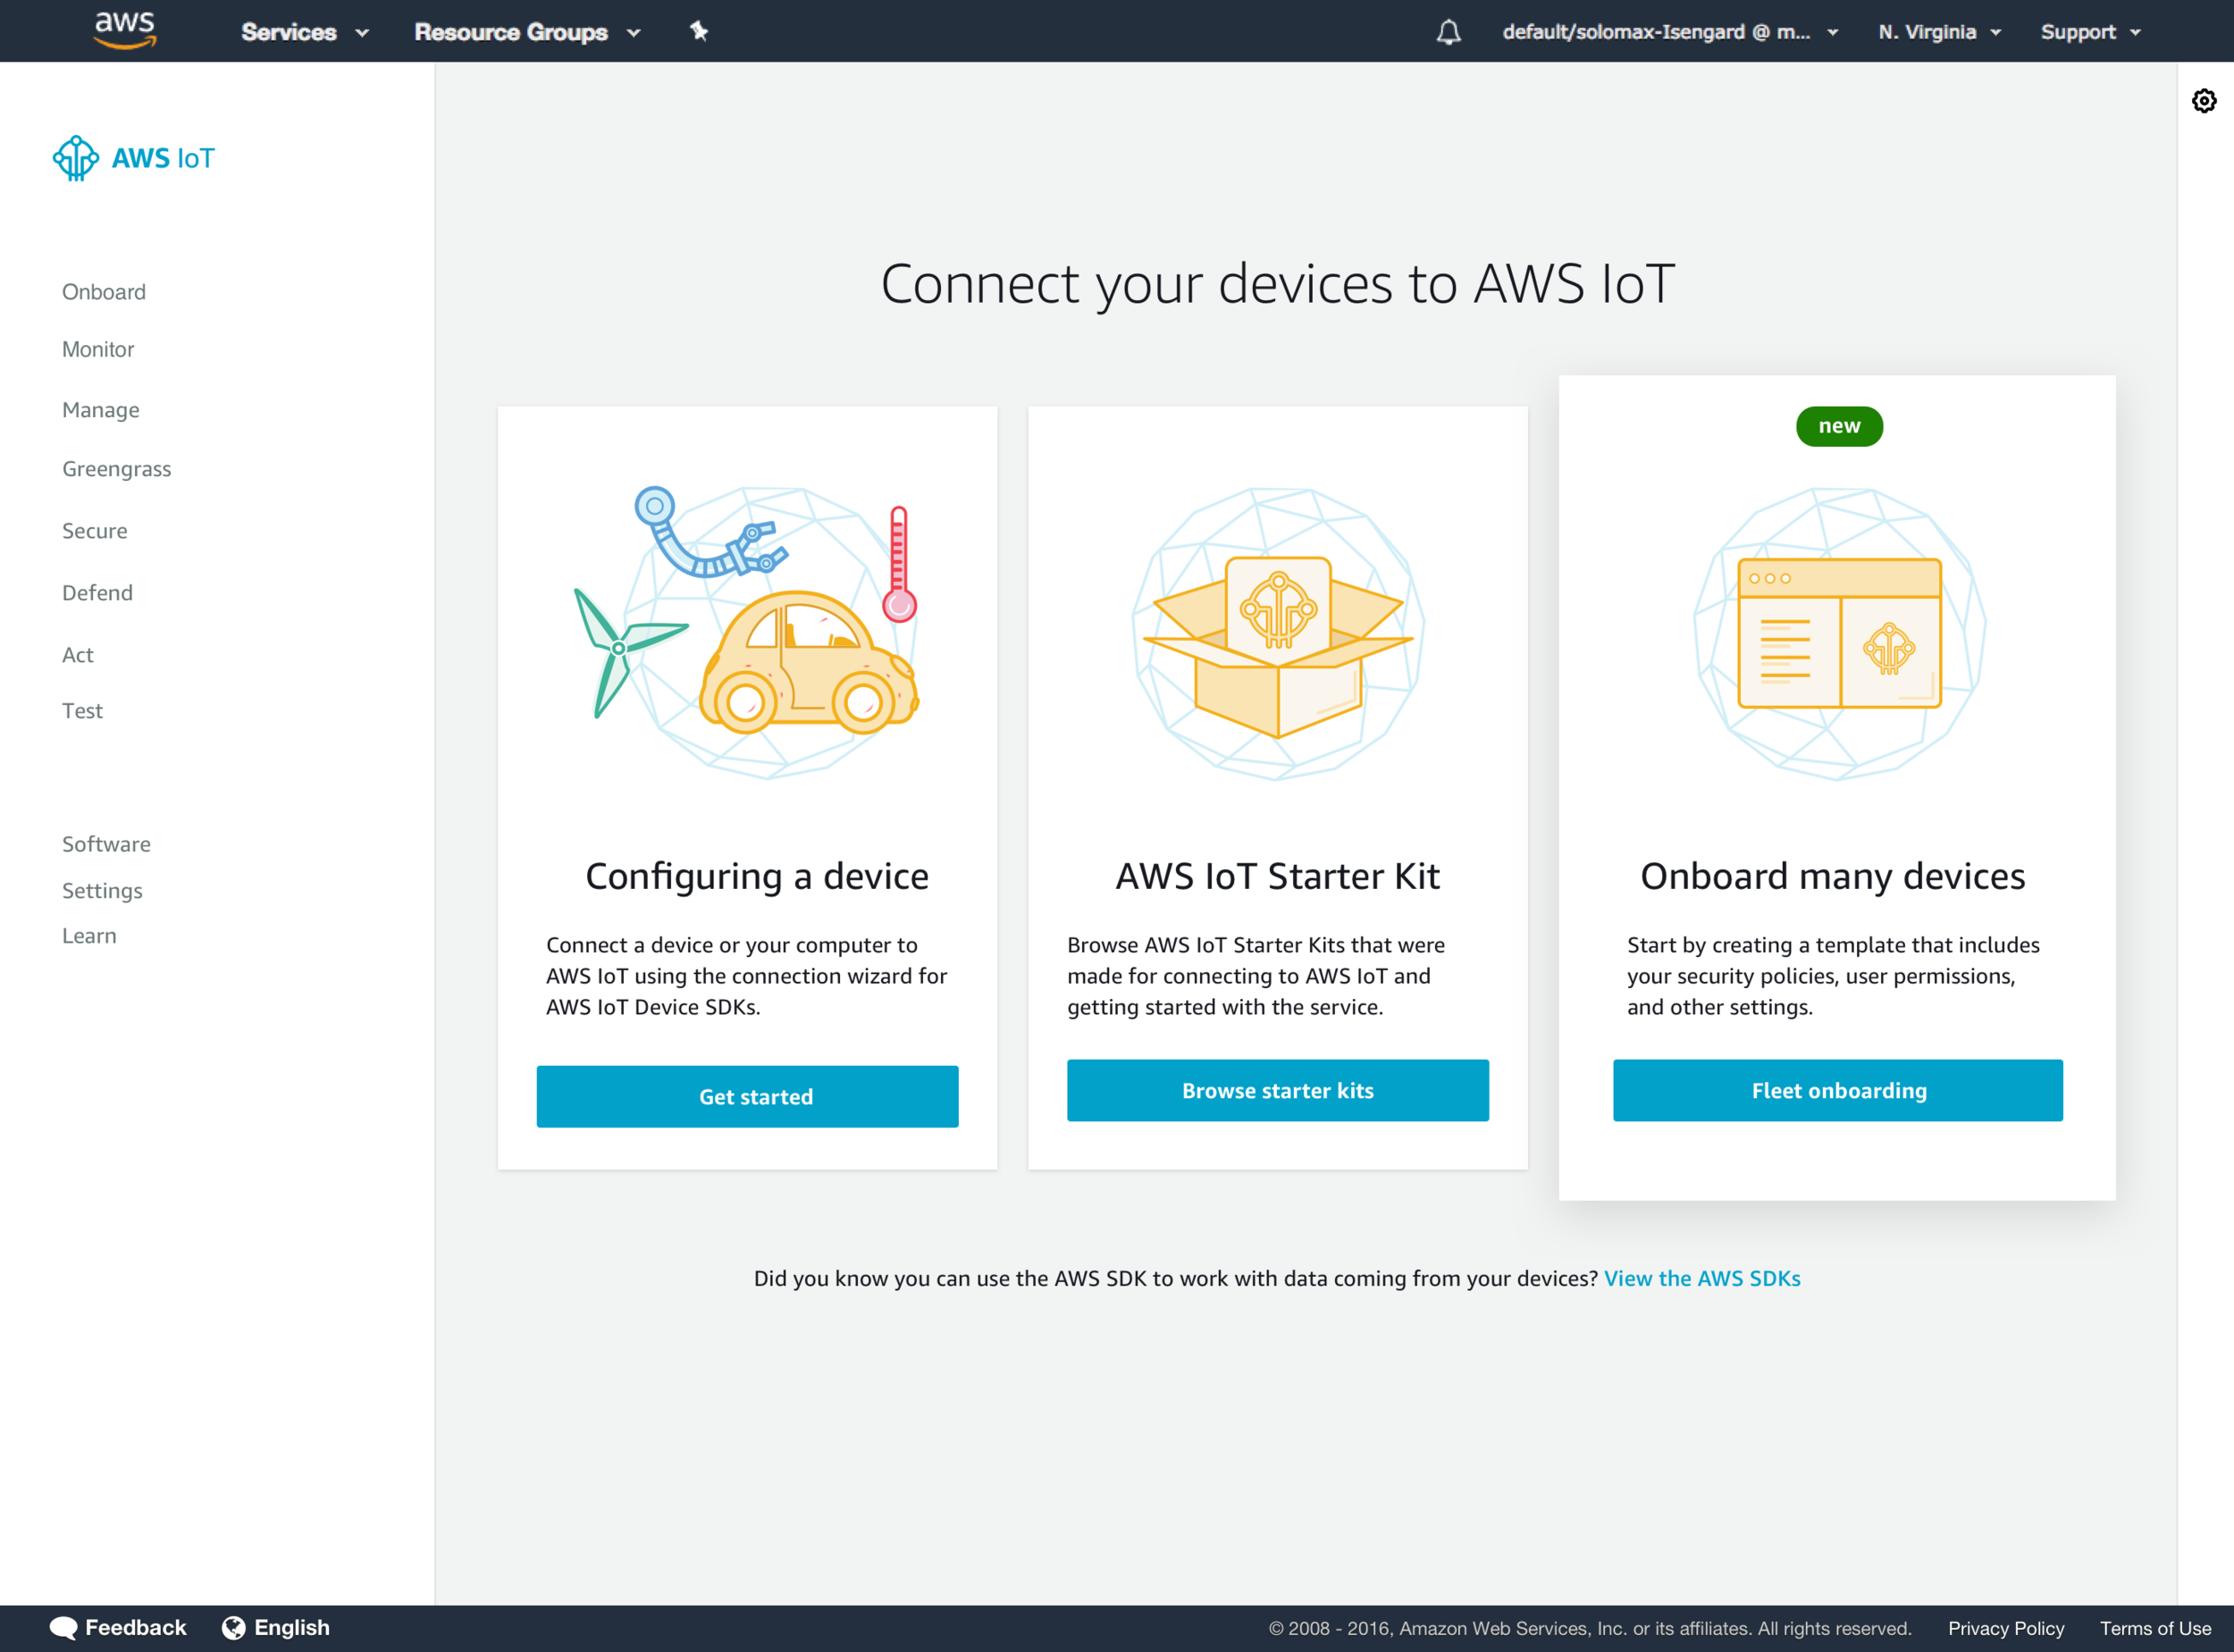Click the starter kit box illustration
The image size is (2234, 1652).
click(x=1278, y=634)
